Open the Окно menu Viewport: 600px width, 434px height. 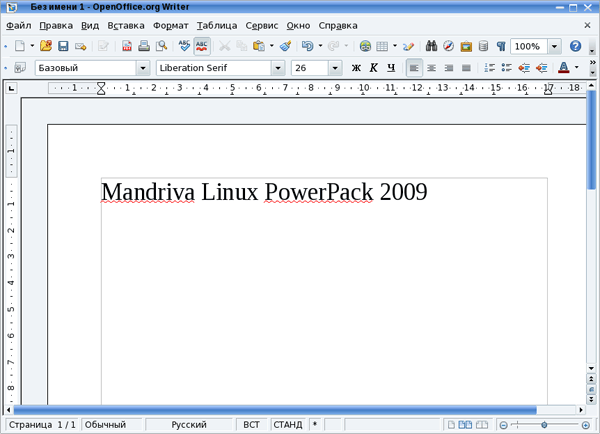(298, 26)
